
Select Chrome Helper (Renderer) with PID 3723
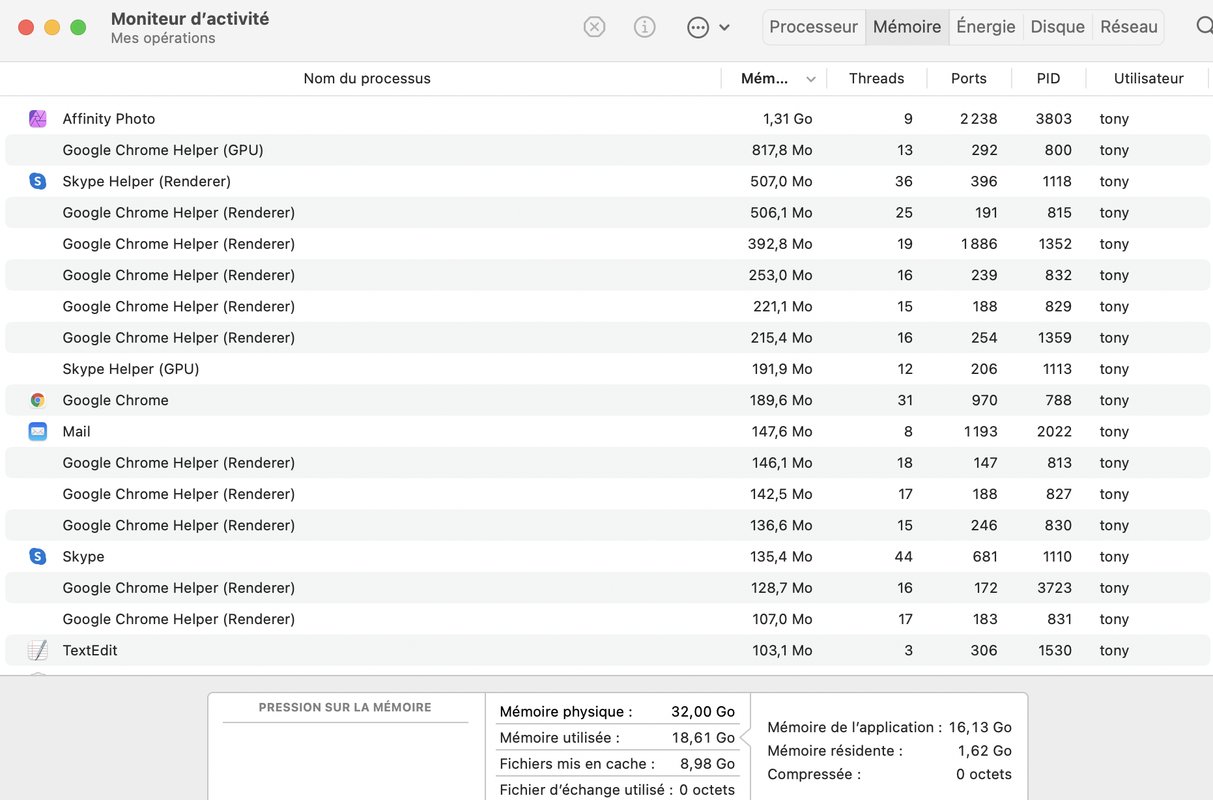click(x=608, y=587)
